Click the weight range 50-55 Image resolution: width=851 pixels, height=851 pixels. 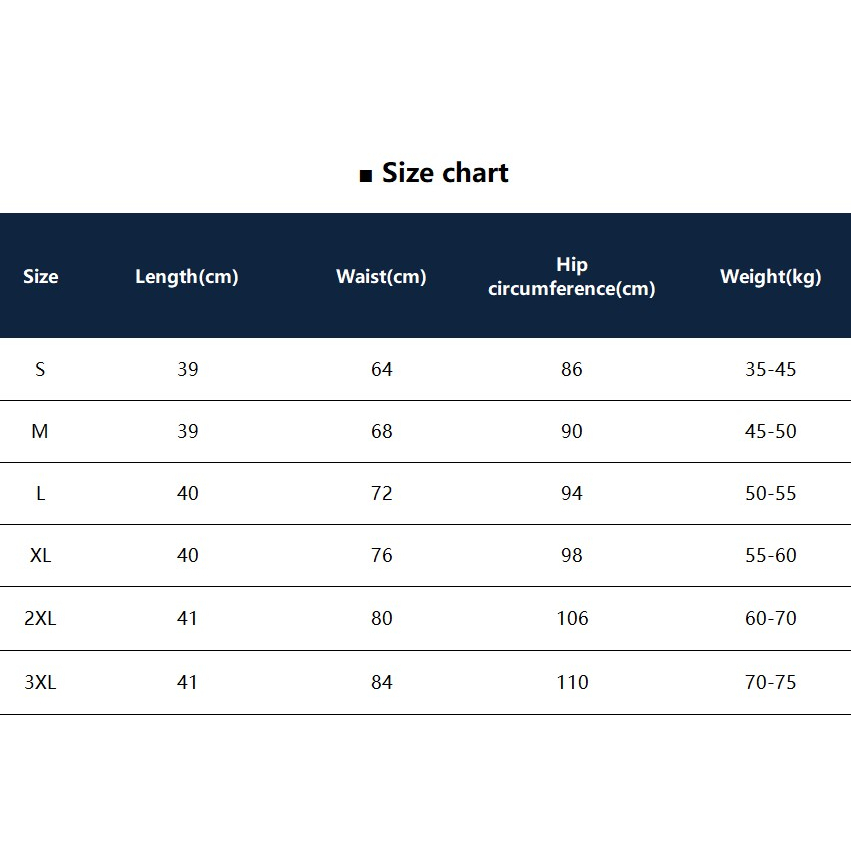[x=770, y=493]
